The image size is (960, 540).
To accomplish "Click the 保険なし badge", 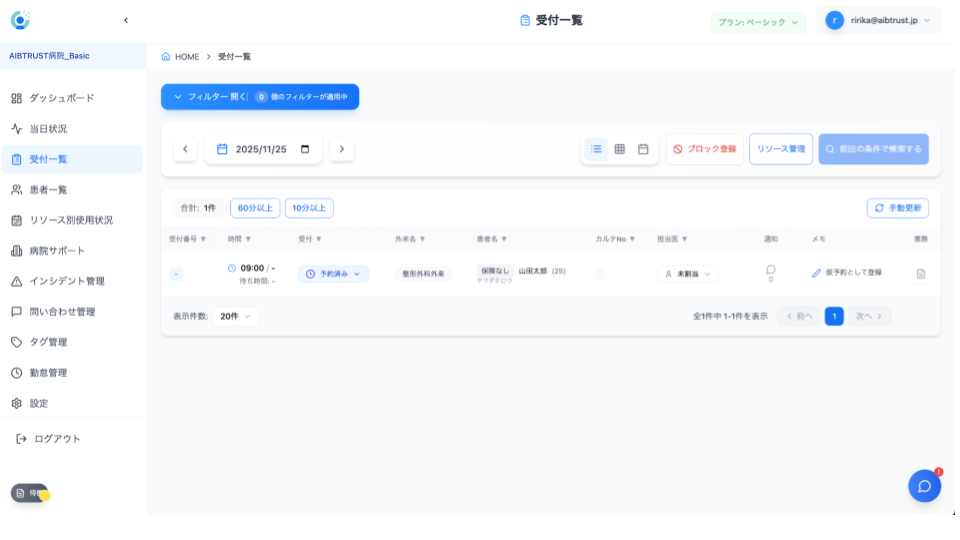I will (495, 271).
